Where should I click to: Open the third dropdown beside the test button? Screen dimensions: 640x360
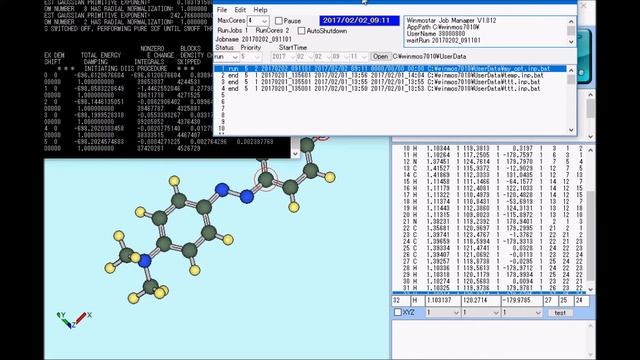point(521,313)
